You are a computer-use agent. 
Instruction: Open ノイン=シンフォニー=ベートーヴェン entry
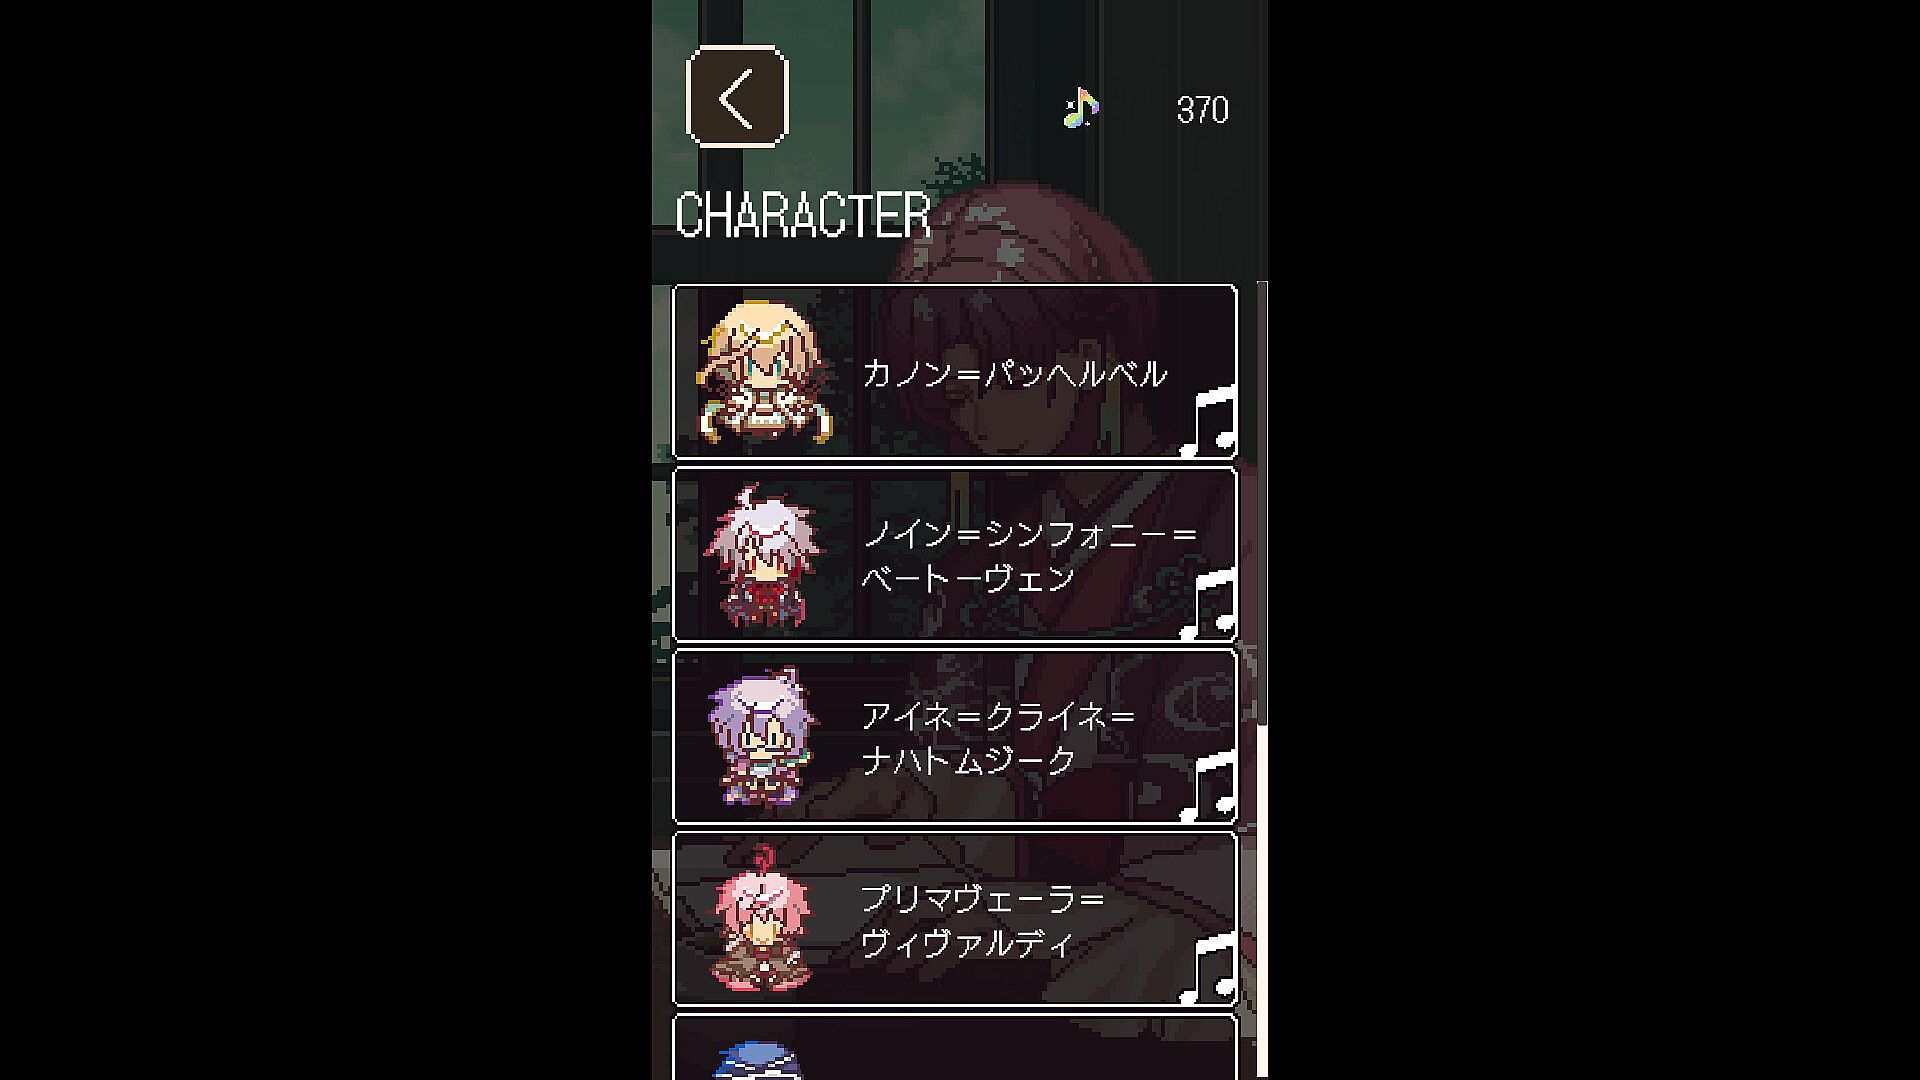tap(955, 554)
